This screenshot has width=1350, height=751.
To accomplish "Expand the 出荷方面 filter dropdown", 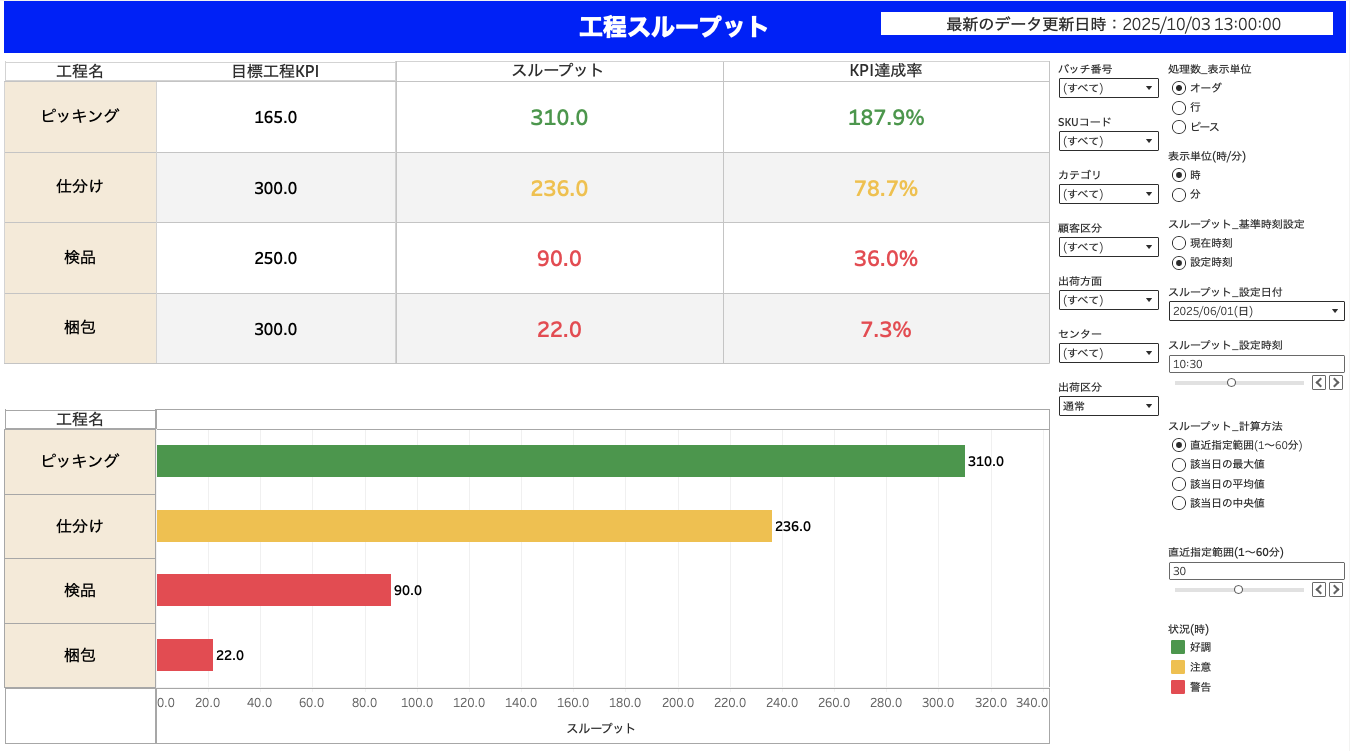I will (1108, 300).
